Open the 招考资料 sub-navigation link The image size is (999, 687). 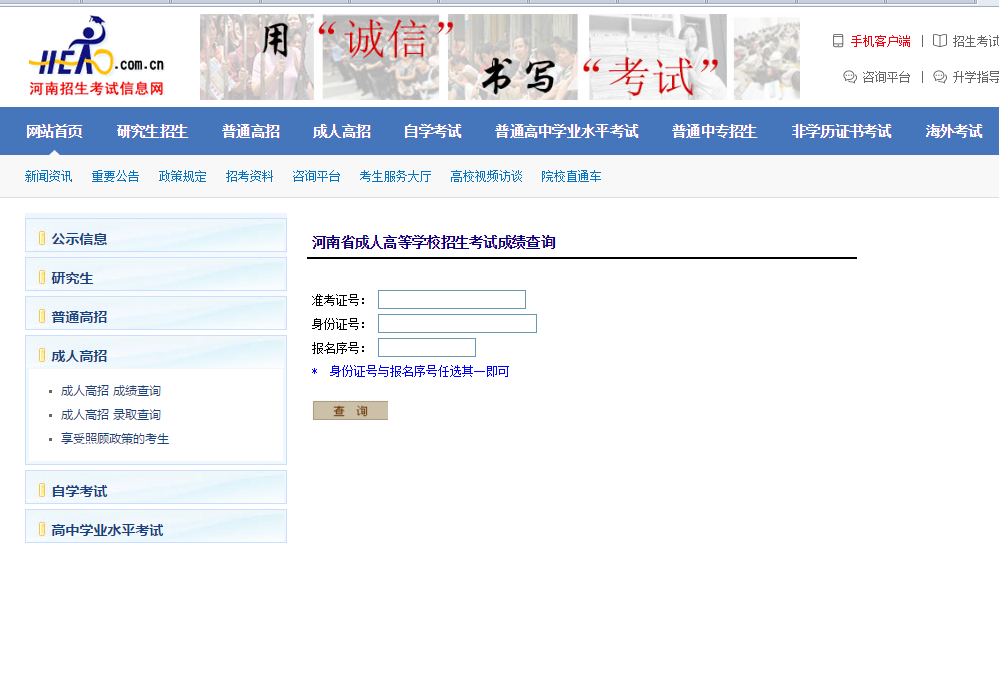[249, 177]
